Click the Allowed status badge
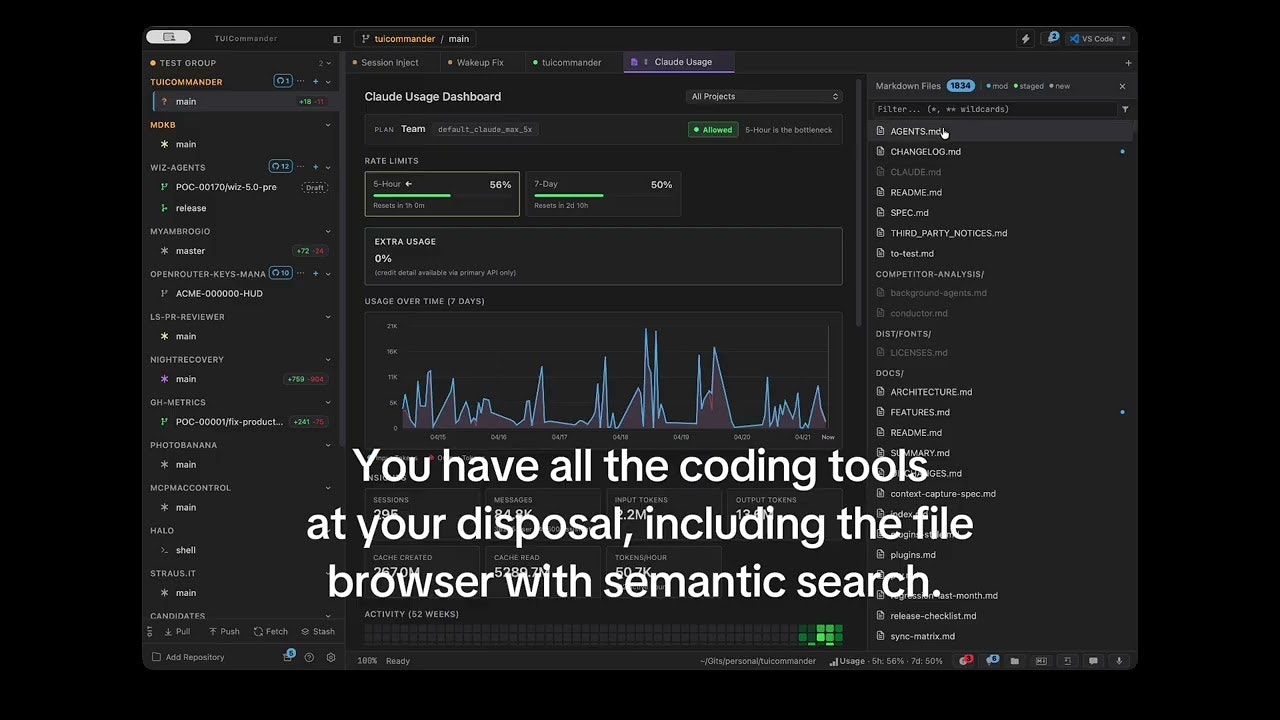Image resolution: width=1280 pixels, height=720 pixels. [713, 130]
